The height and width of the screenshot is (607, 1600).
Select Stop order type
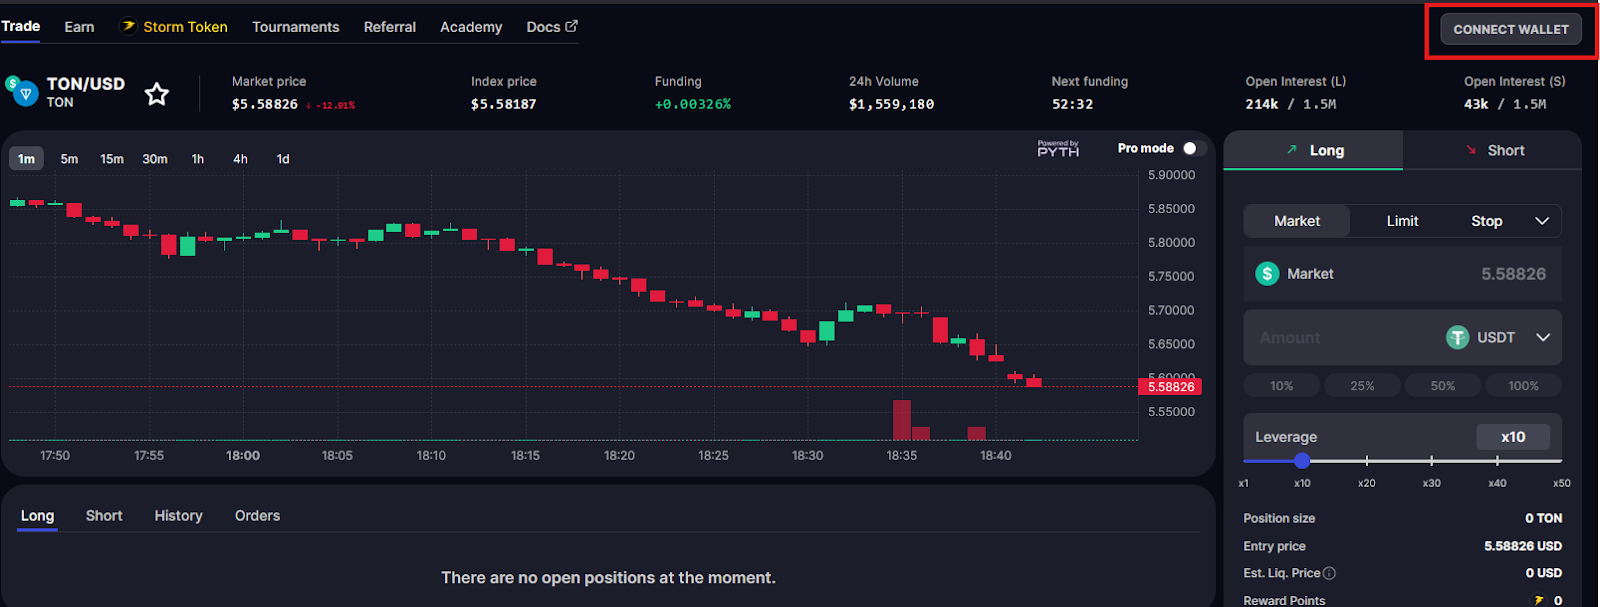pos(1486,221)
